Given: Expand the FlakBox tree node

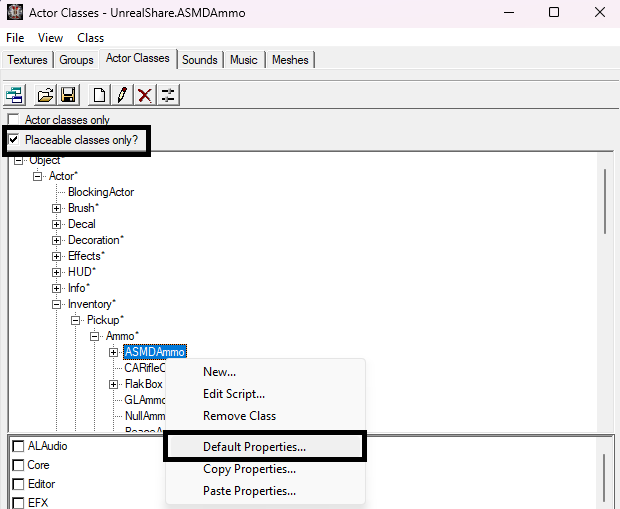Looking at the screenshot, I should pos(113,384).
